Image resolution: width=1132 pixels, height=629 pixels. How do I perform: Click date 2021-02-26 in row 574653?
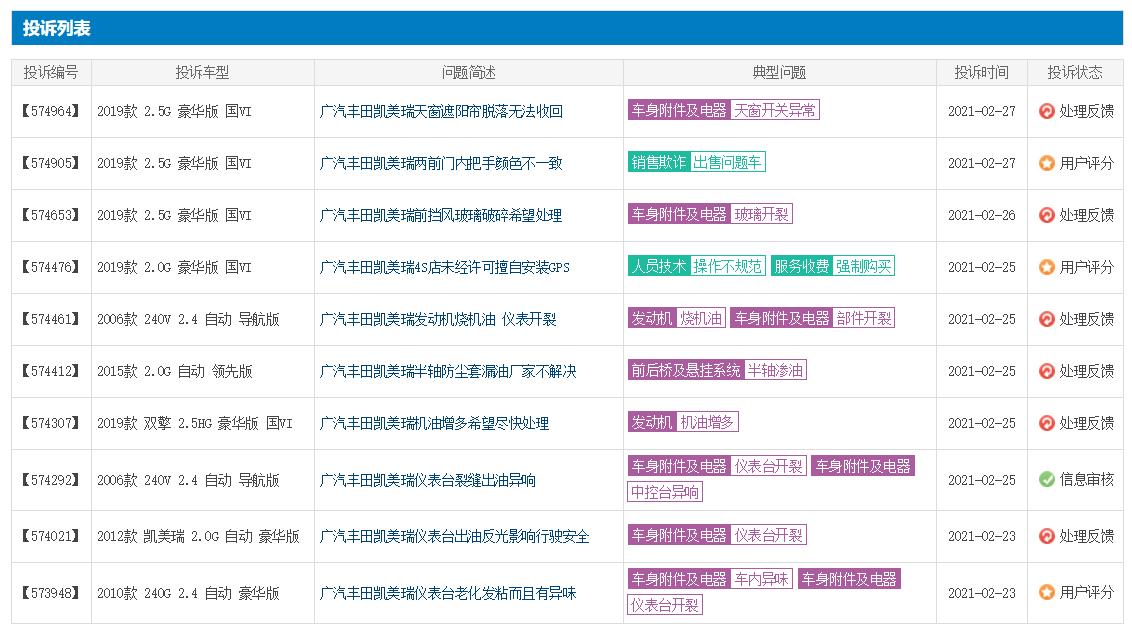[x=981, y=215]
